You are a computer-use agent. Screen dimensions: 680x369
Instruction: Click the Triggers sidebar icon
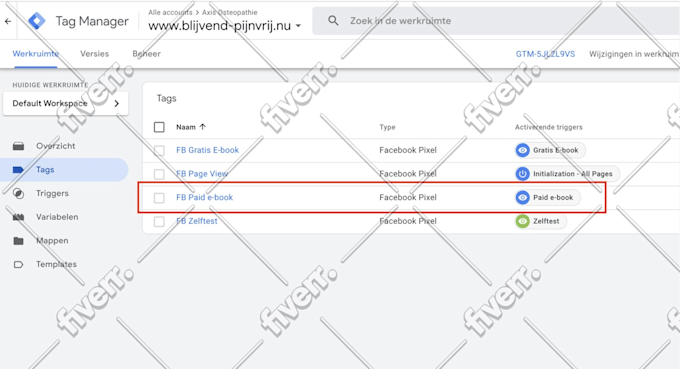tap(18, 193)
